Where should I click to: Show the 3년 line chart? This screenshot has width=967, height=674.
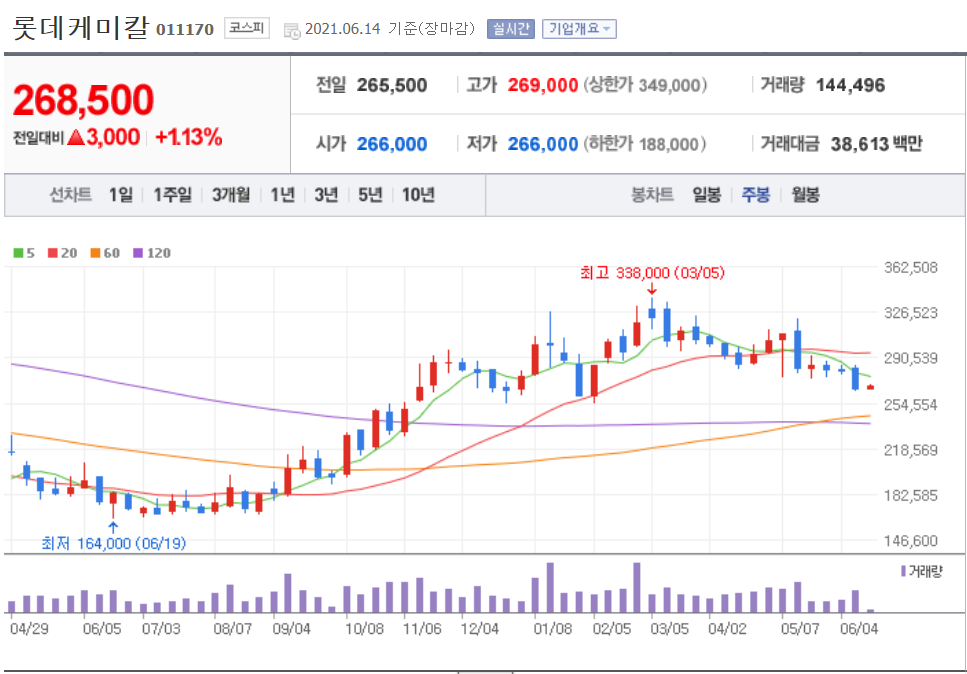[x=326, y=195]
